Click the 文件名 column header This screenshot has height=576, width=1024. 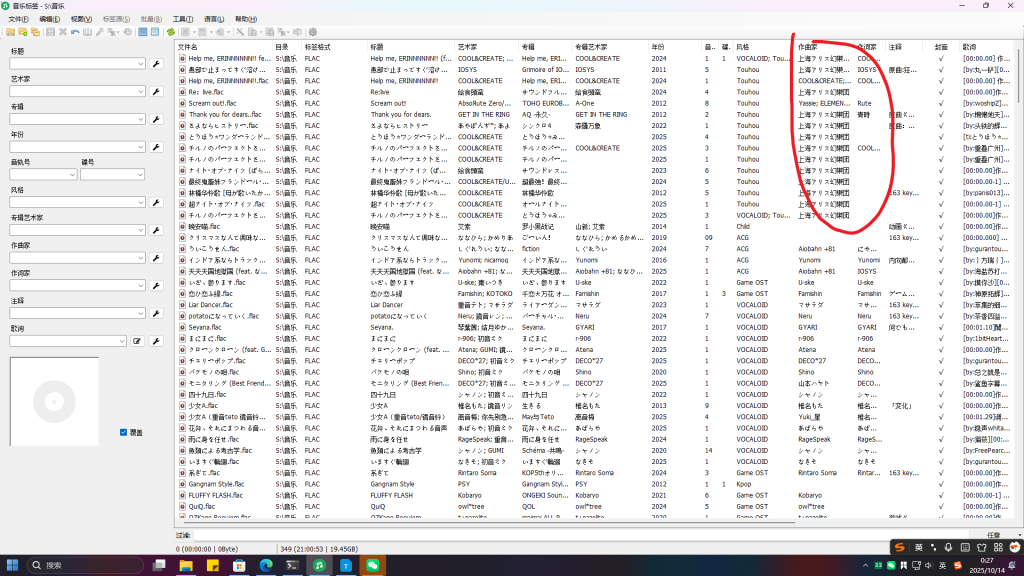pos(188,47)
